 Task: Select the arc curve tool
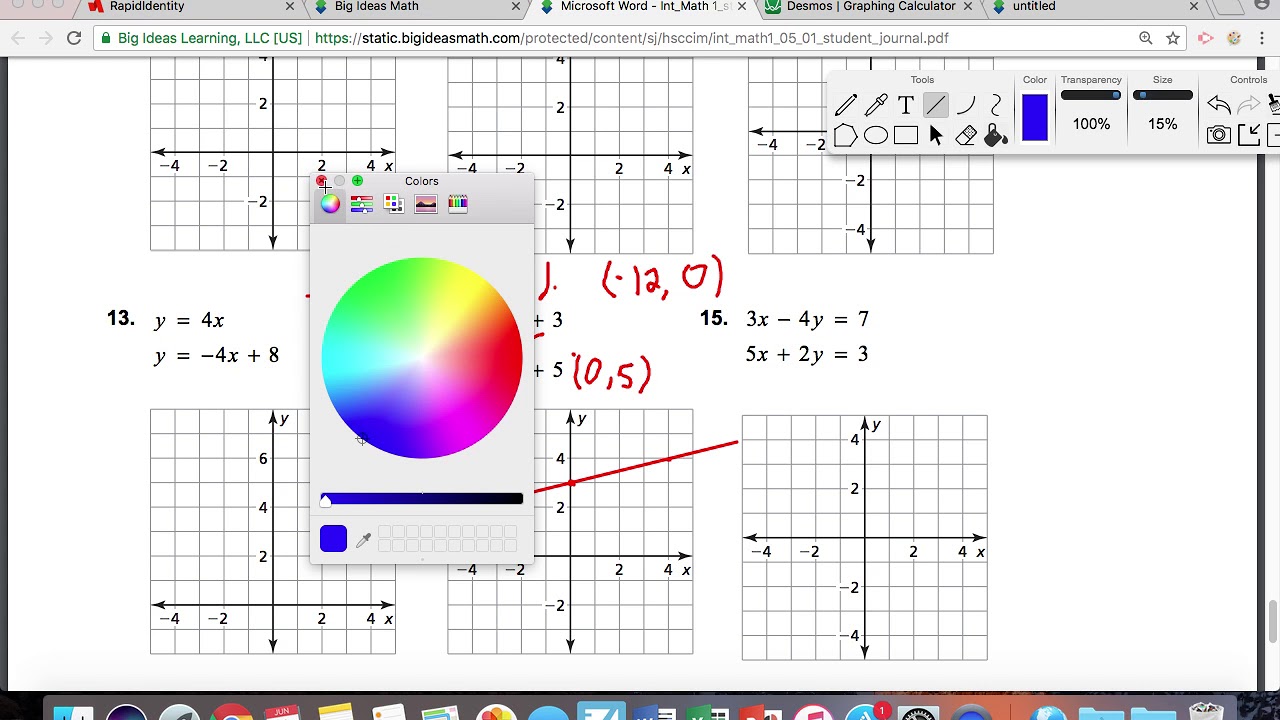(x=966, y=105)
